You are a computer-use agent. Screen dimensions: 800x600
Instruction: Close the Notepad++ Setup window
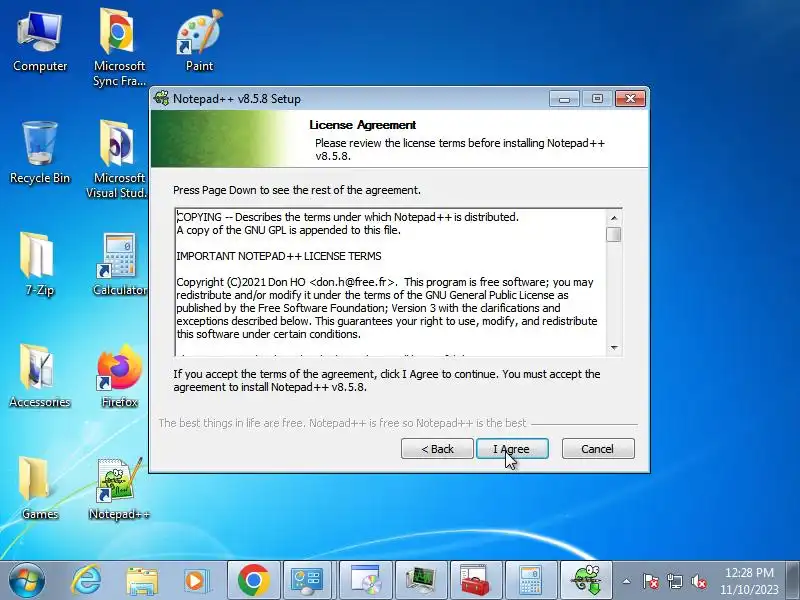pyautogui.click(x=630, y=98)
